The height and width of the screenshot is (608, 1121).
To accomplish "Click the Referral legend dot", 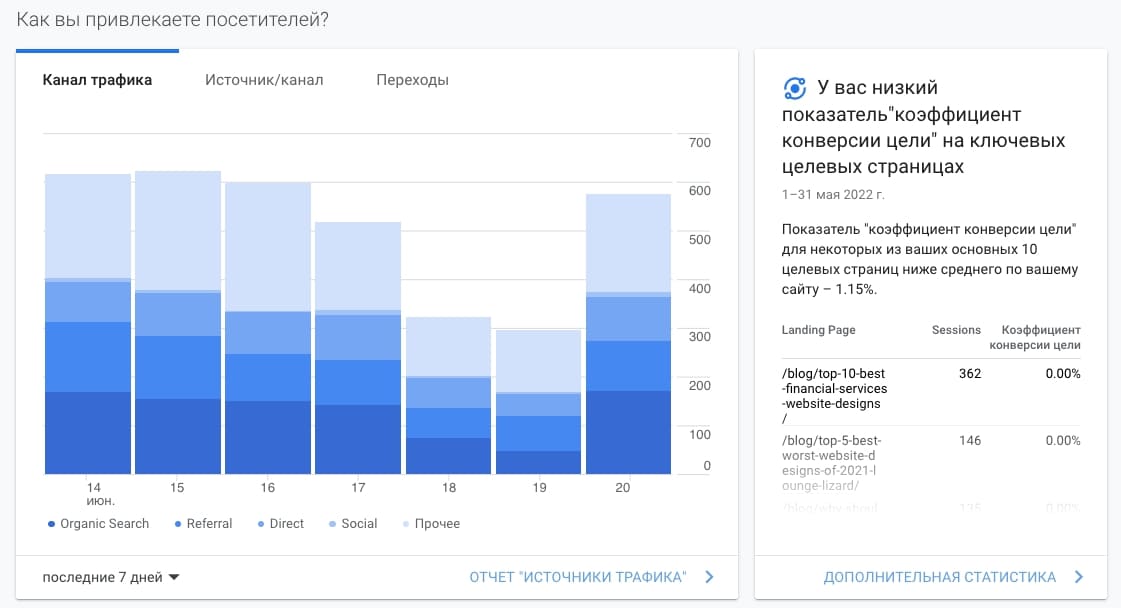I will pyautogui.click(x=178, y=524).
